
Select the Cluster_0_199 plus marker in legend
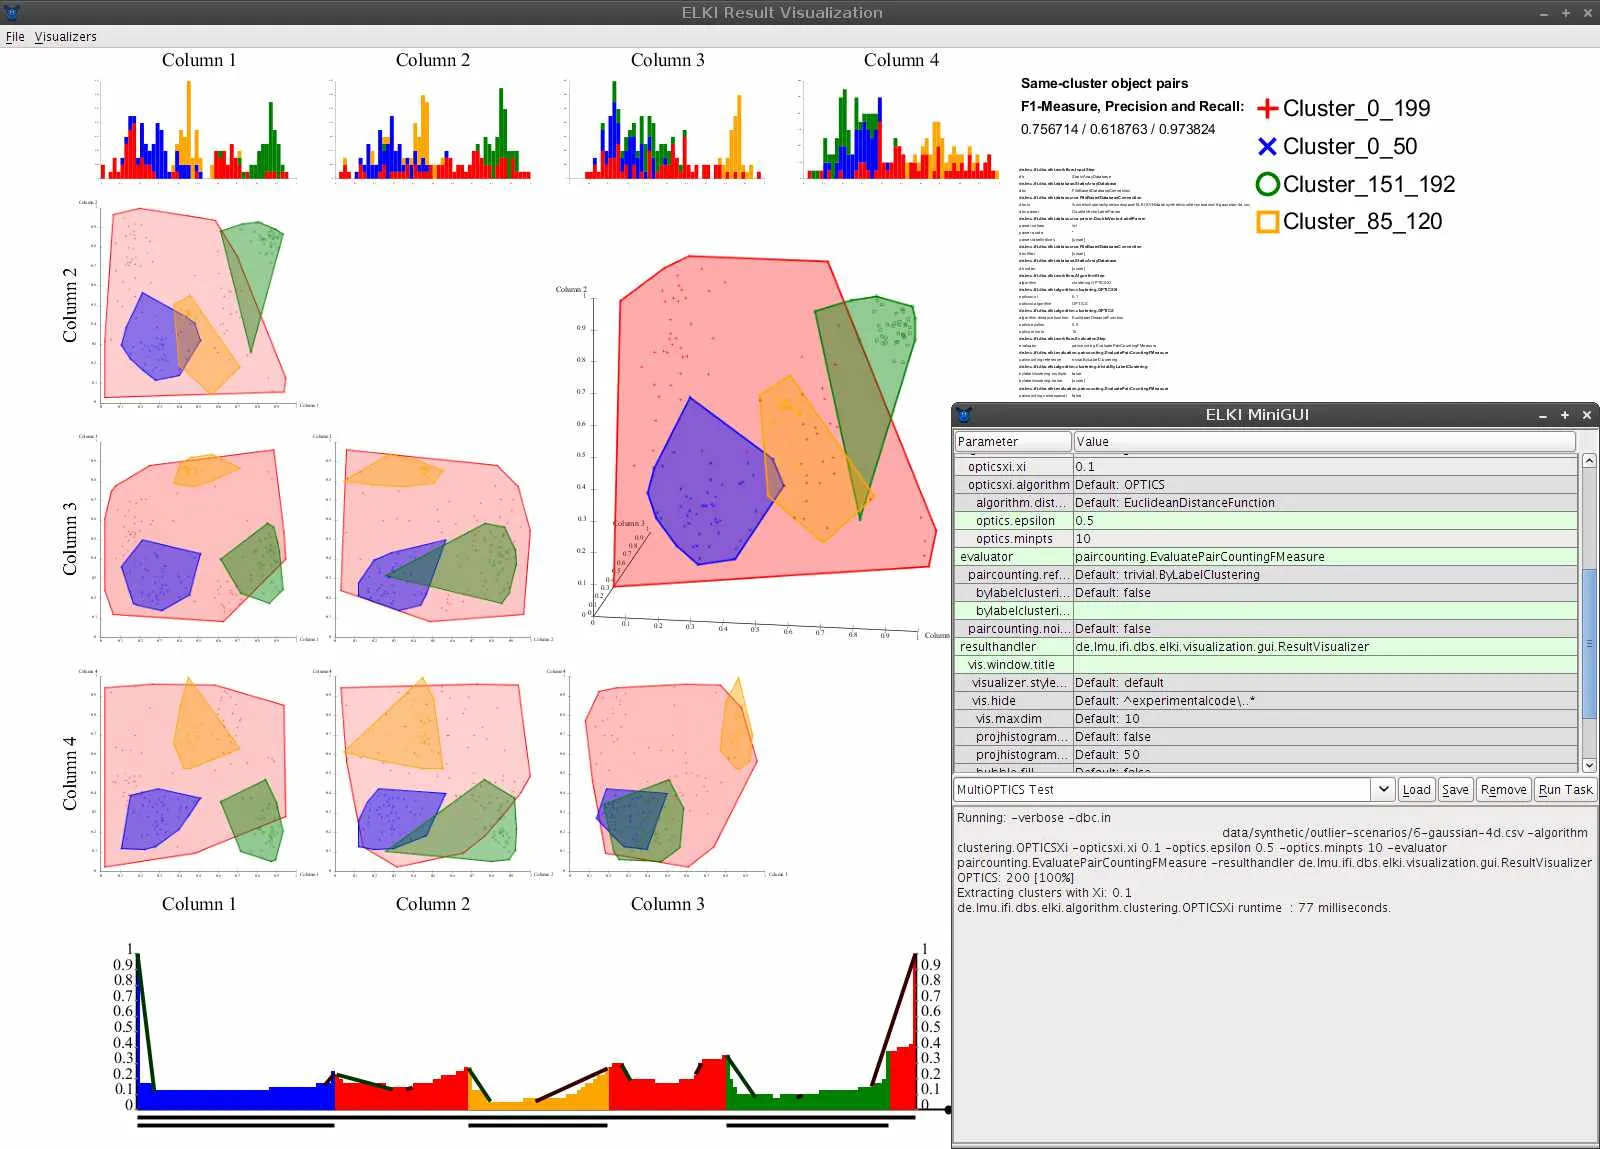(1266, 108)
